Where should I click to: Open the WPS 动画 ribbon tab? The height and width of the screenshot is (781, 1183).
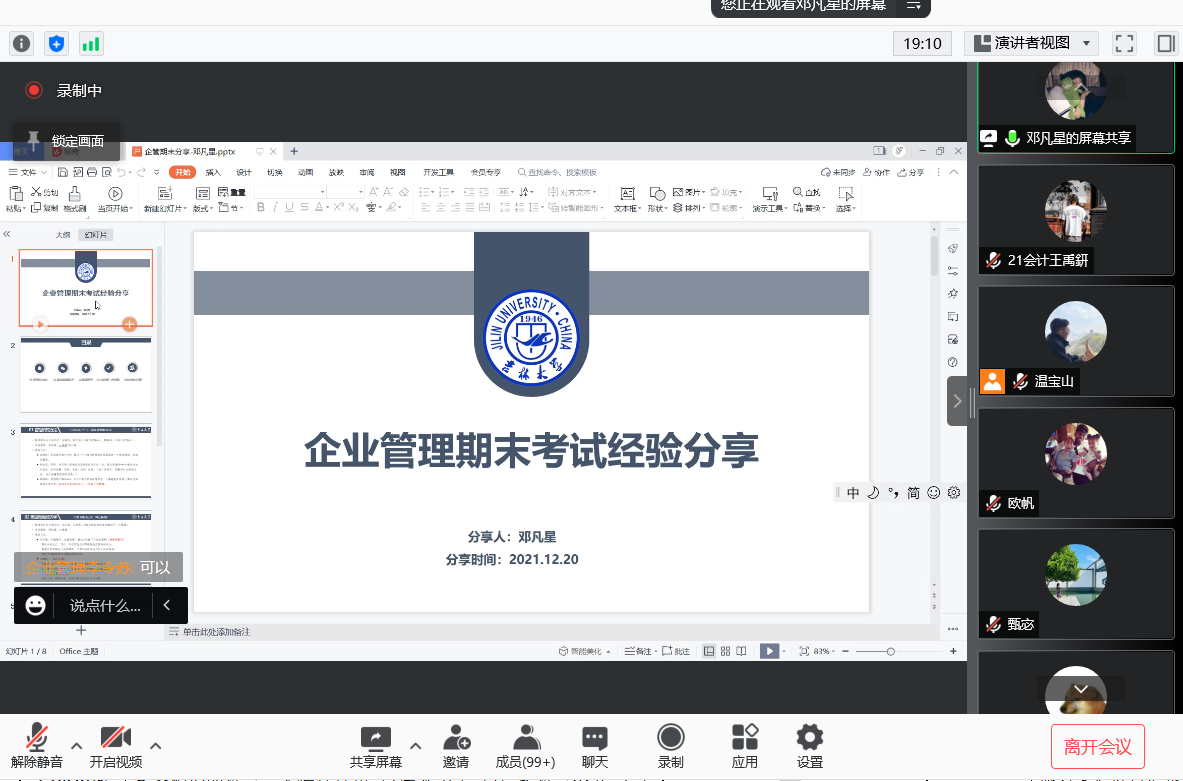(306, 172)
